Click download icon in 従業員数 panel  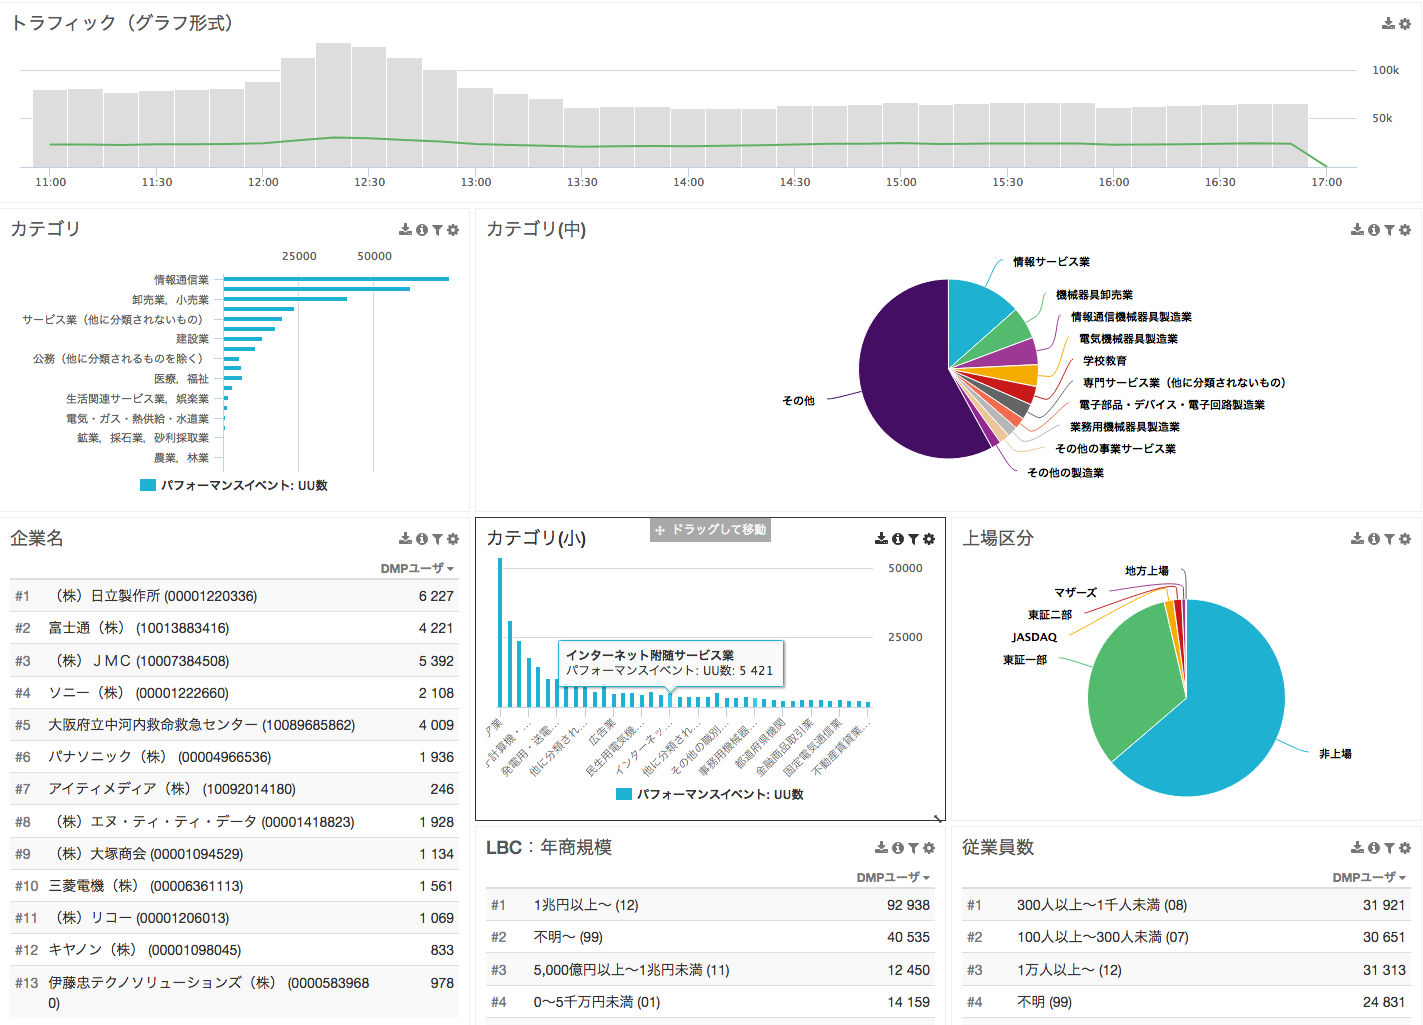[1357, 848]
